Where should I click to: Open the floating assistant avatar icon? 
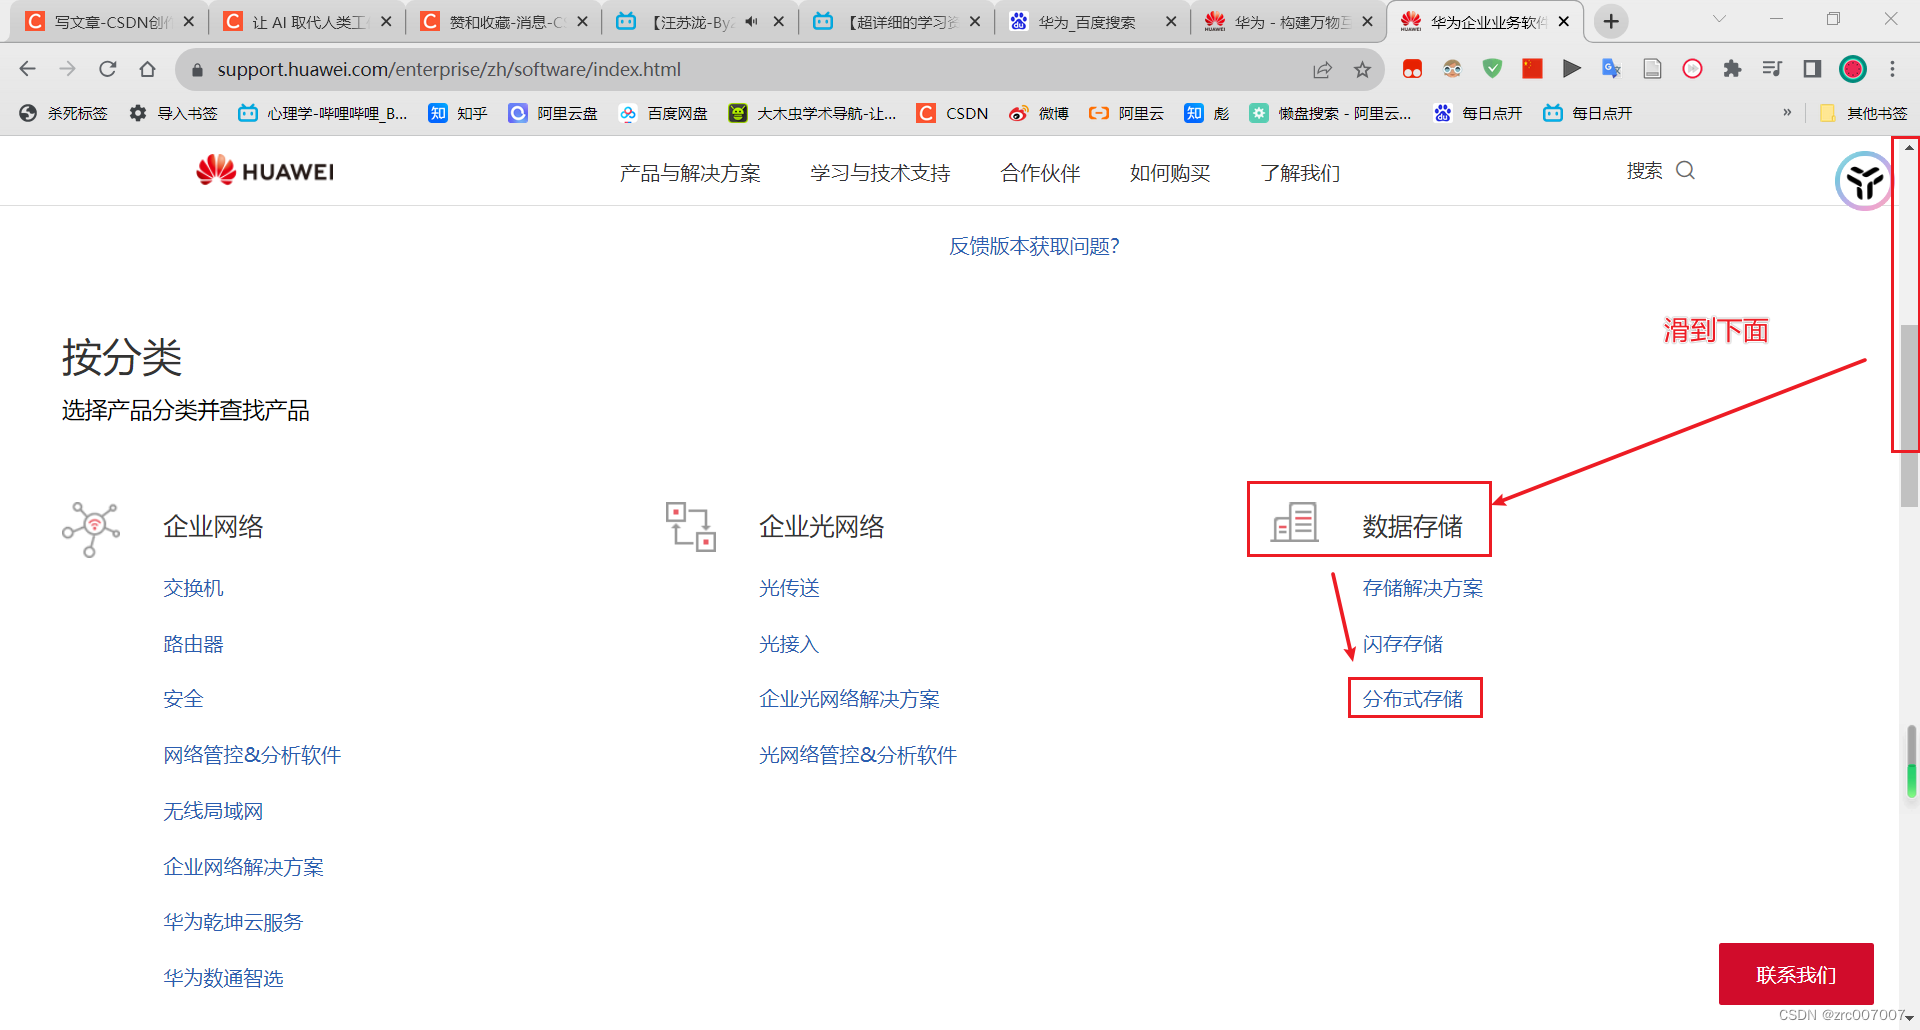1864,182
